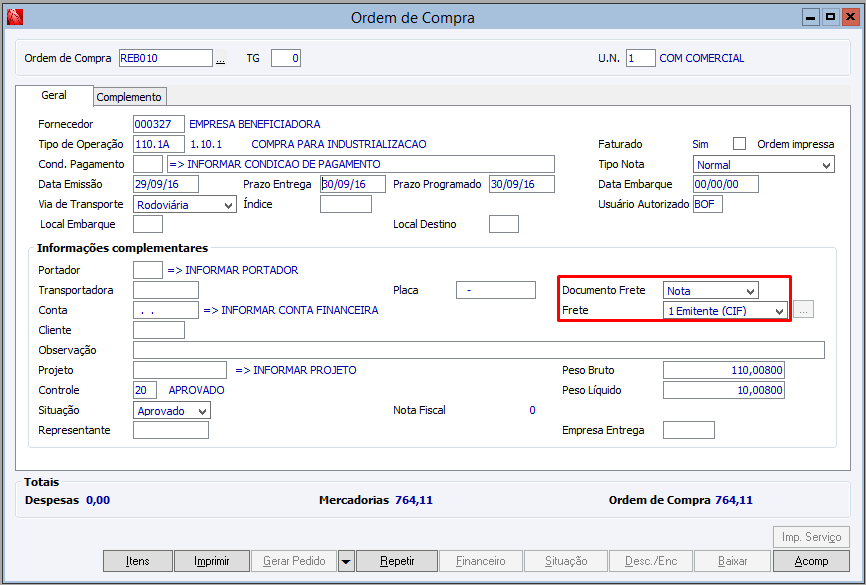Open the arrow menu beside Gerar Pedido
The height and width of the screenshot is (585, 866).
(x=346, y=561)
